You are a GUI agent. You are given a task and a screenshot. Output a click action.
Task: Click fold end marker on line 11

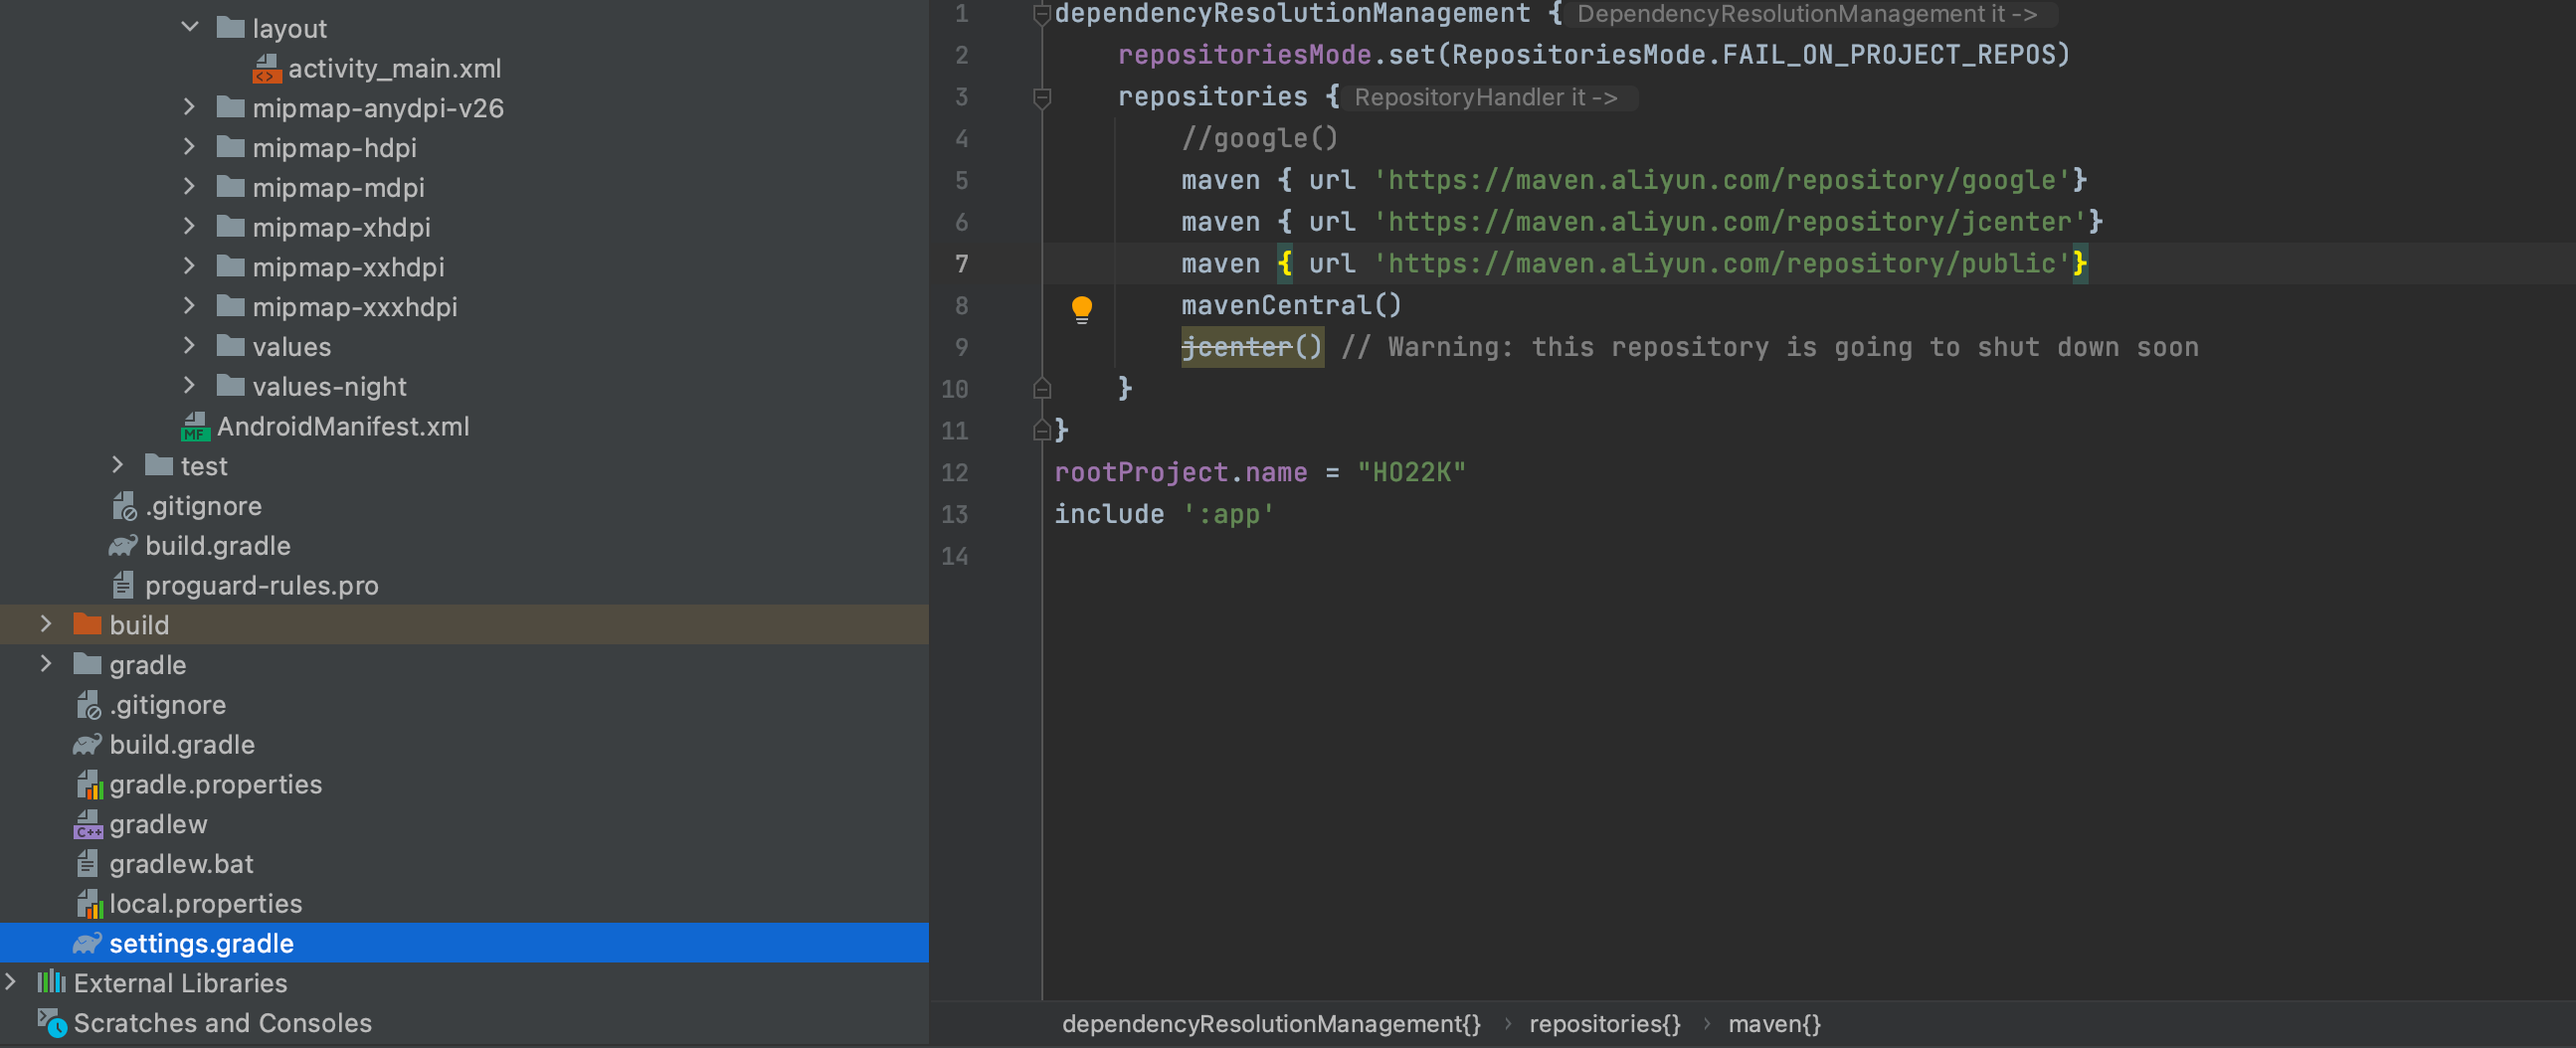pos(1041,430)
